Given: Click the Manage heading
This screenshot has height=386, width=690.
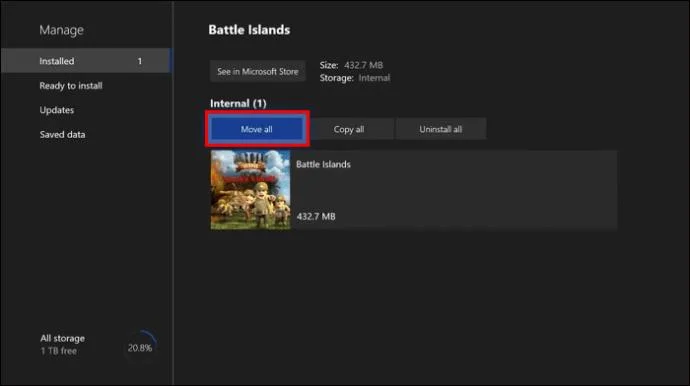Looking at the screenshot, I should pos(61,30).
